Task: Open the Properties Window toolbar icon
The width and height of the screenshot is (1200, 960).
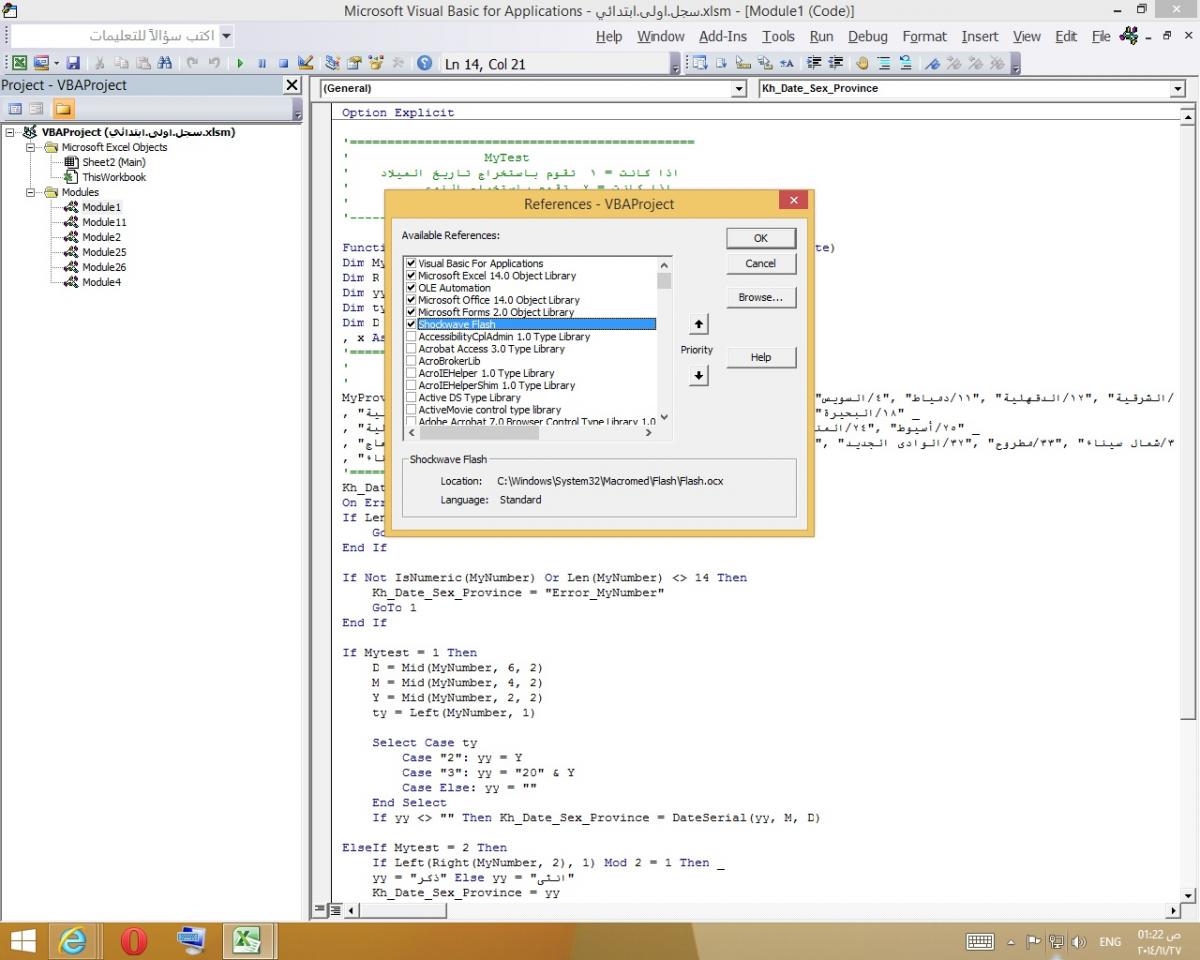Action: pos(352,63)
